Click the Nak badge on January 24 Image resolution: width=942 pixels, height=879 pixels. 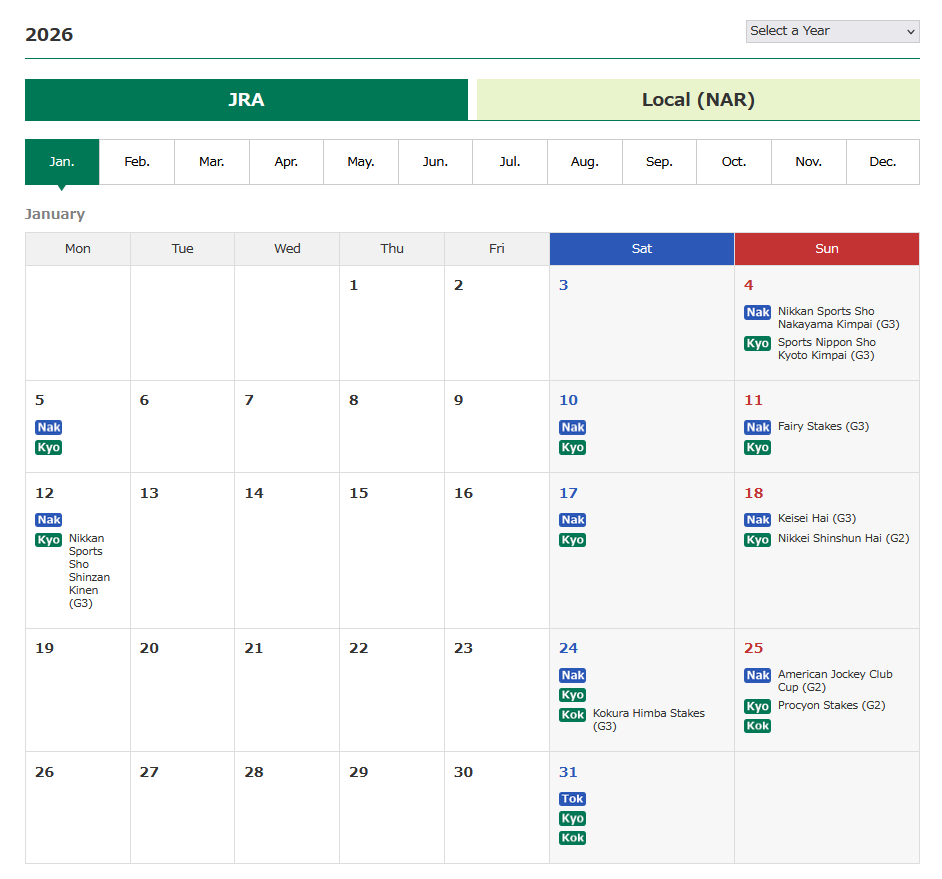(573, 676)
